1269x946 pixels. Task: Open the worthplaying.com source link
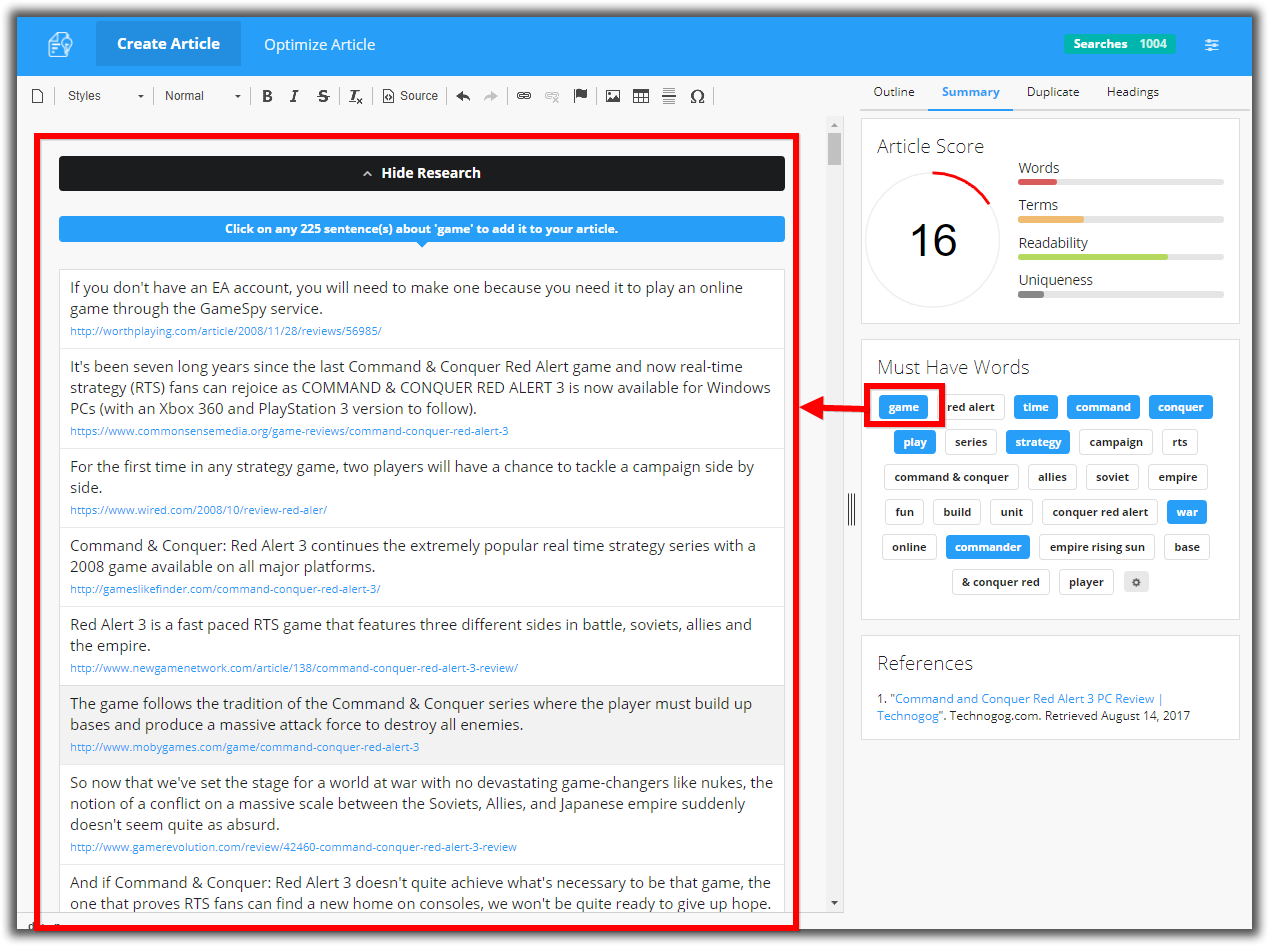click(225, 331)
